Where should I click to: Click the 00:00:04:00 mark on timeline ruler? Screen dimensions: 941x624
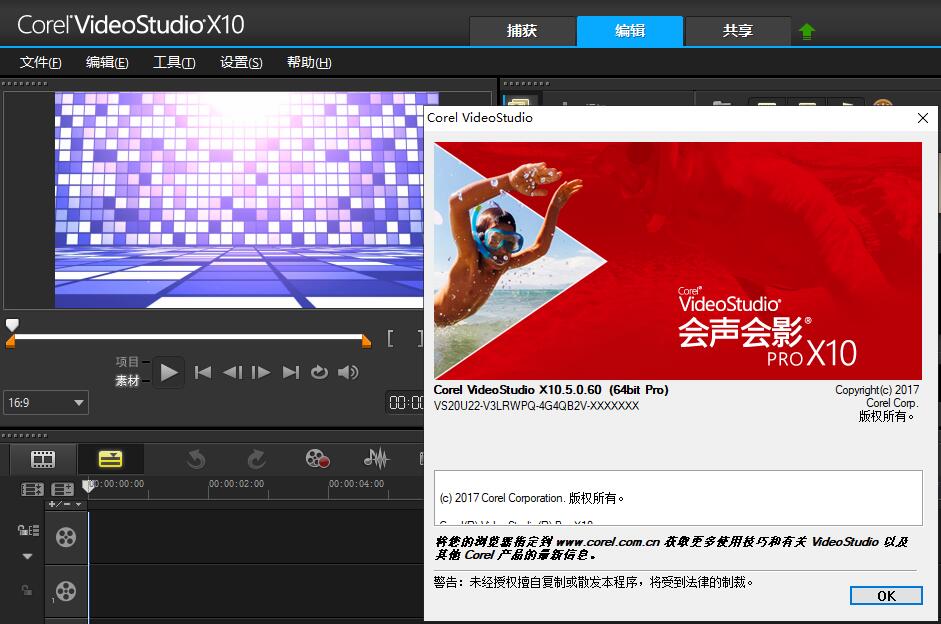(x=356, y=484)
